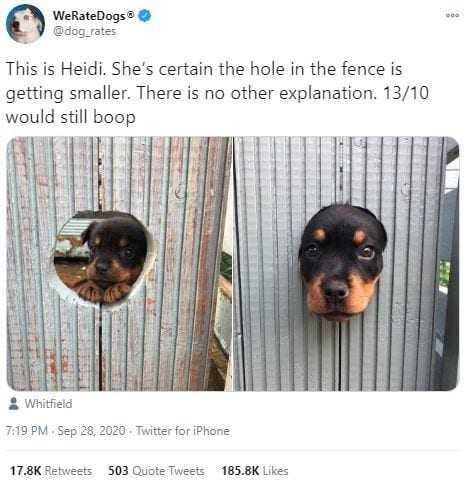
Task: Click the Sep 28, 2020 date
Action: 91,431
